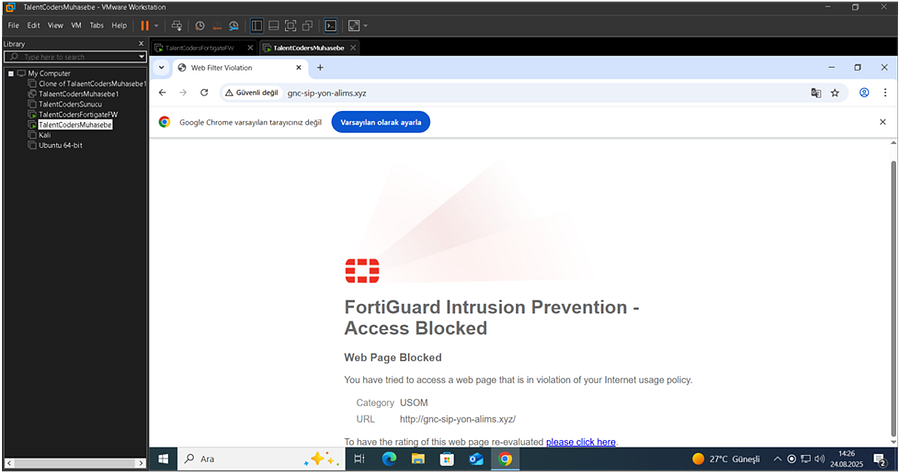Open the power options dropdown arrow
The height and width of the screenshot is (473, 900).
(156, 26)
